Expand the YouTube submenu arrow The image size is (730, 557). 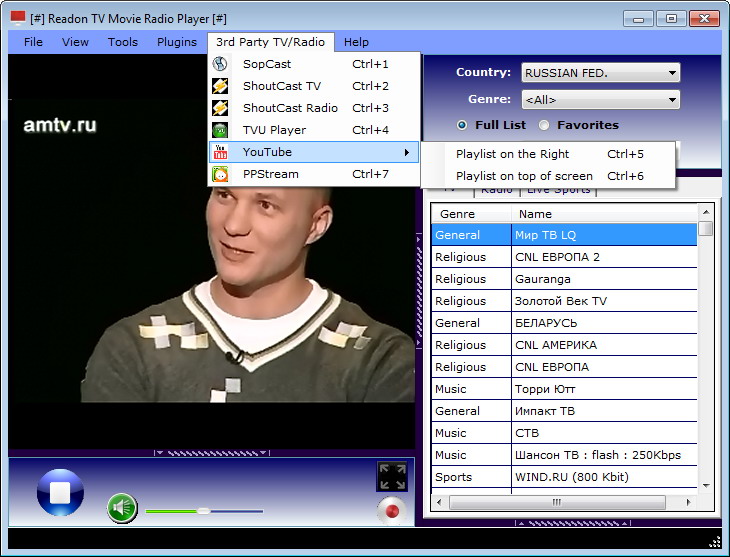406,152
